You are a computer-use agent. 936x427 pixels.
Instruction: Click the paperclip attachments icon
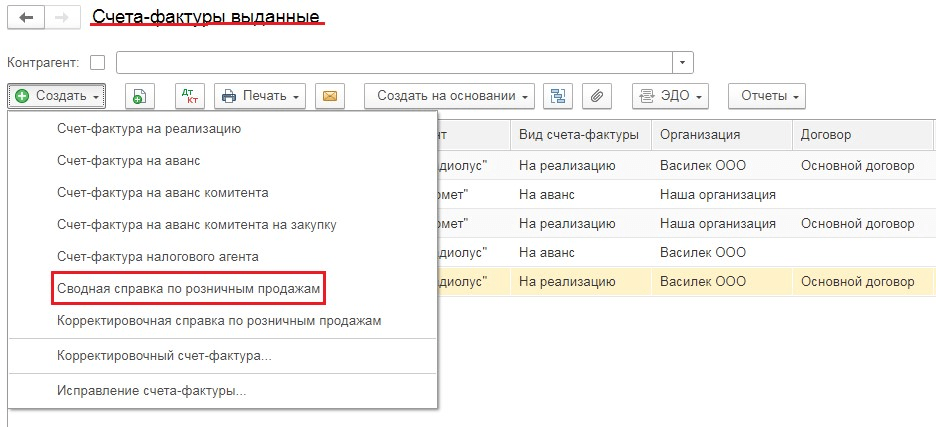tap(596, 96)
